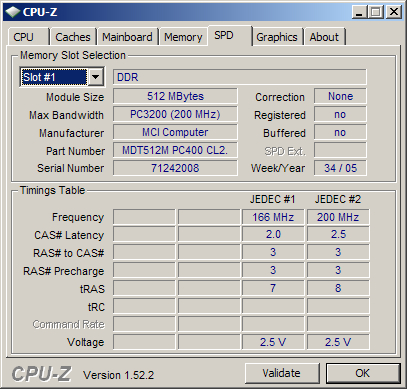The height and width of the screenshot is (389, 407).
Task: Switch to the CPU tab
Action: 28,37
